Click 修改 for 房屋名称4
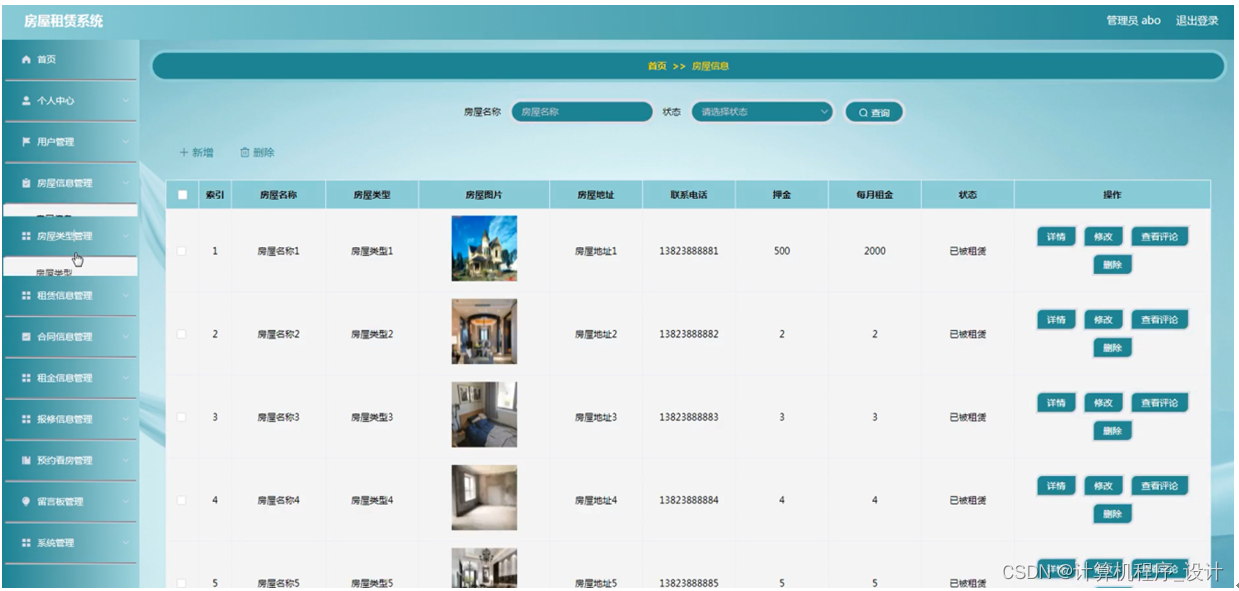The height and width of the screenshot is (591, 1239). point(1103,486)
